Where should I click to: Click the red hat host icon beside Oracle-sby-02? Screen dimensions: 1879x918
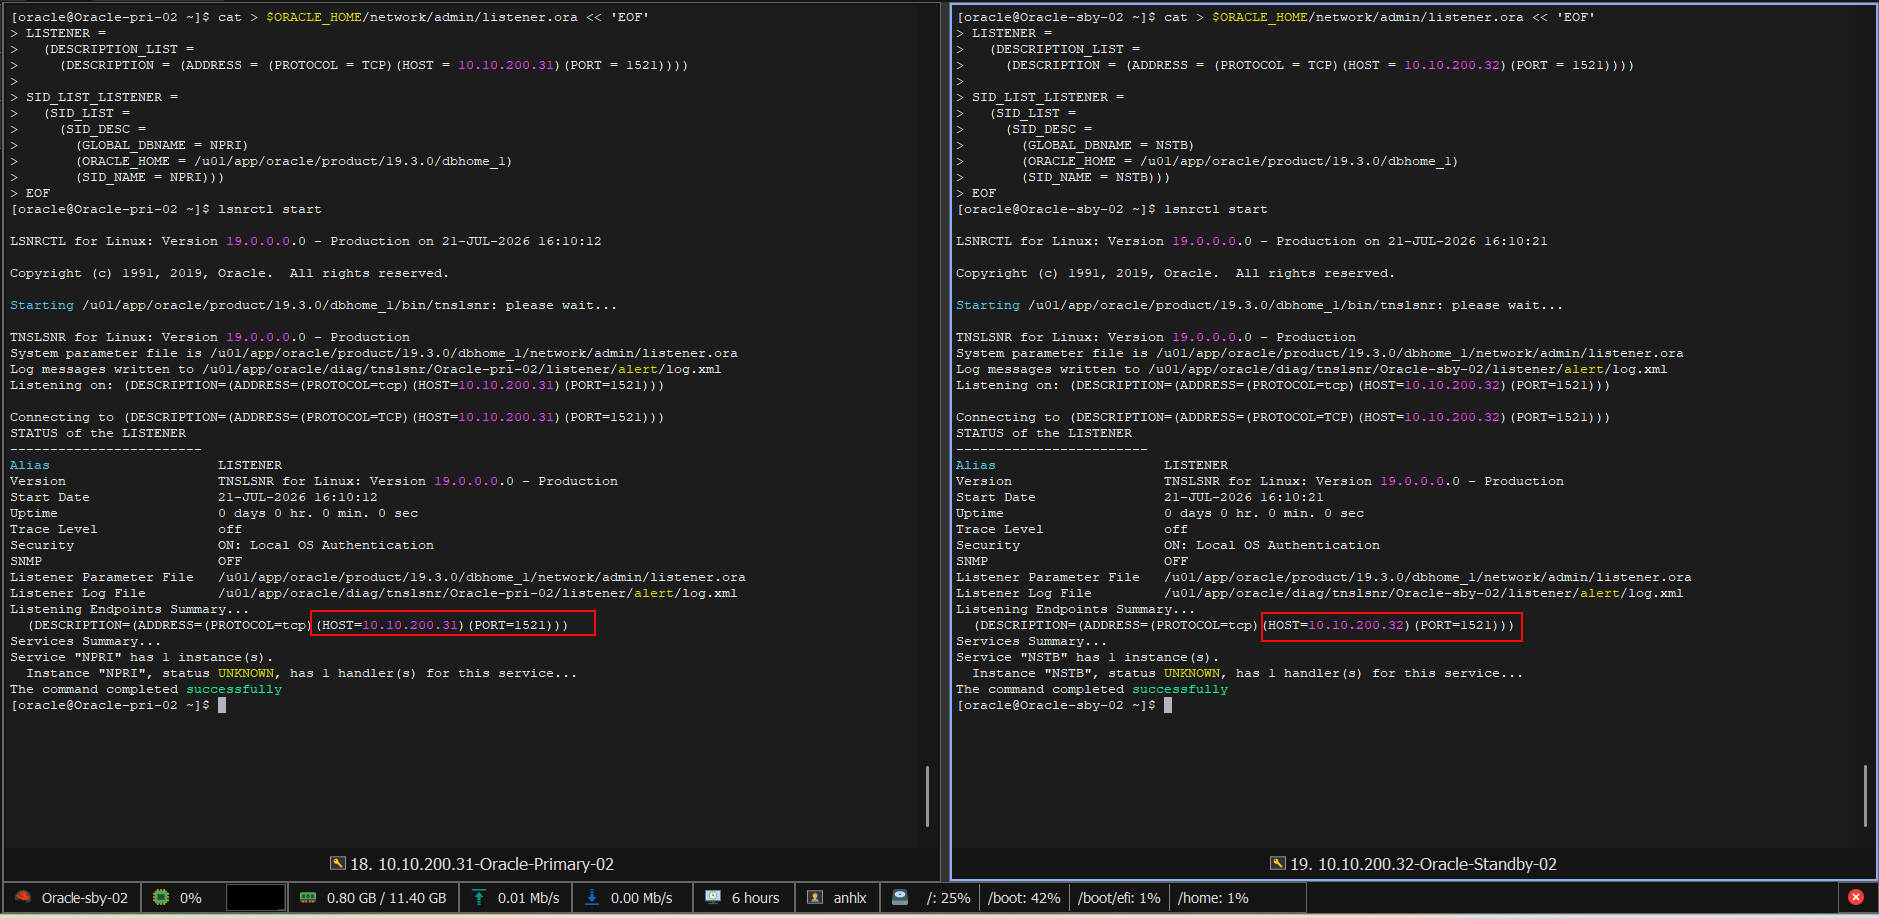point(23,897)
